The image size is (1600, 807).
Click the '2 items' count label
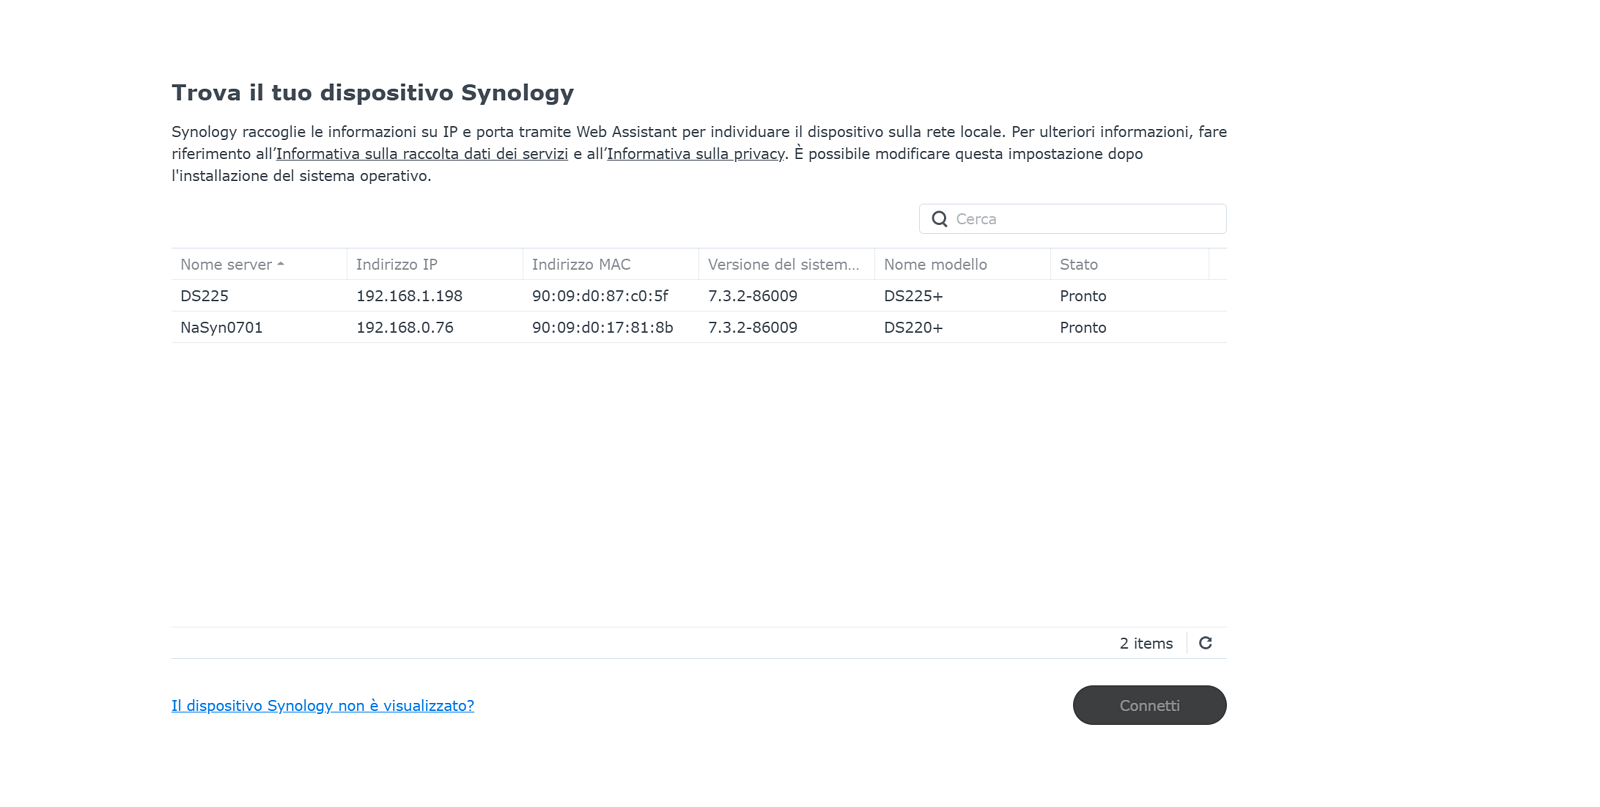[1146, 643]
